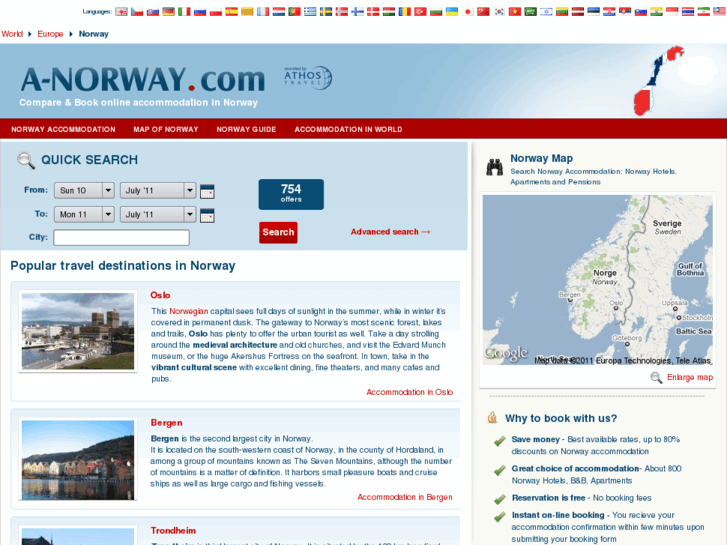The image size is (727, 545).
Task: Click the Bergen waterfront photo thumbnail
Action: point(78,460)
